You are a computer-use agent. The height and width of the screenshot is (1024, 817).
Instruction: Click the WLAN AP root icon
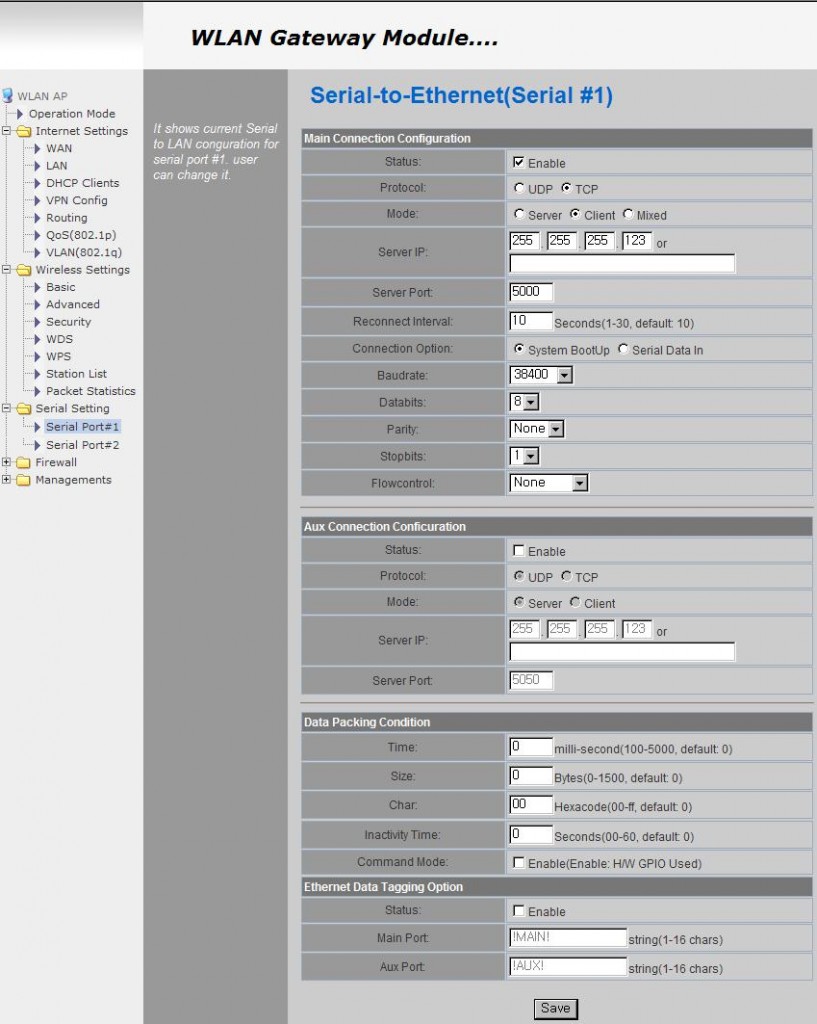(x=8, y=96)
